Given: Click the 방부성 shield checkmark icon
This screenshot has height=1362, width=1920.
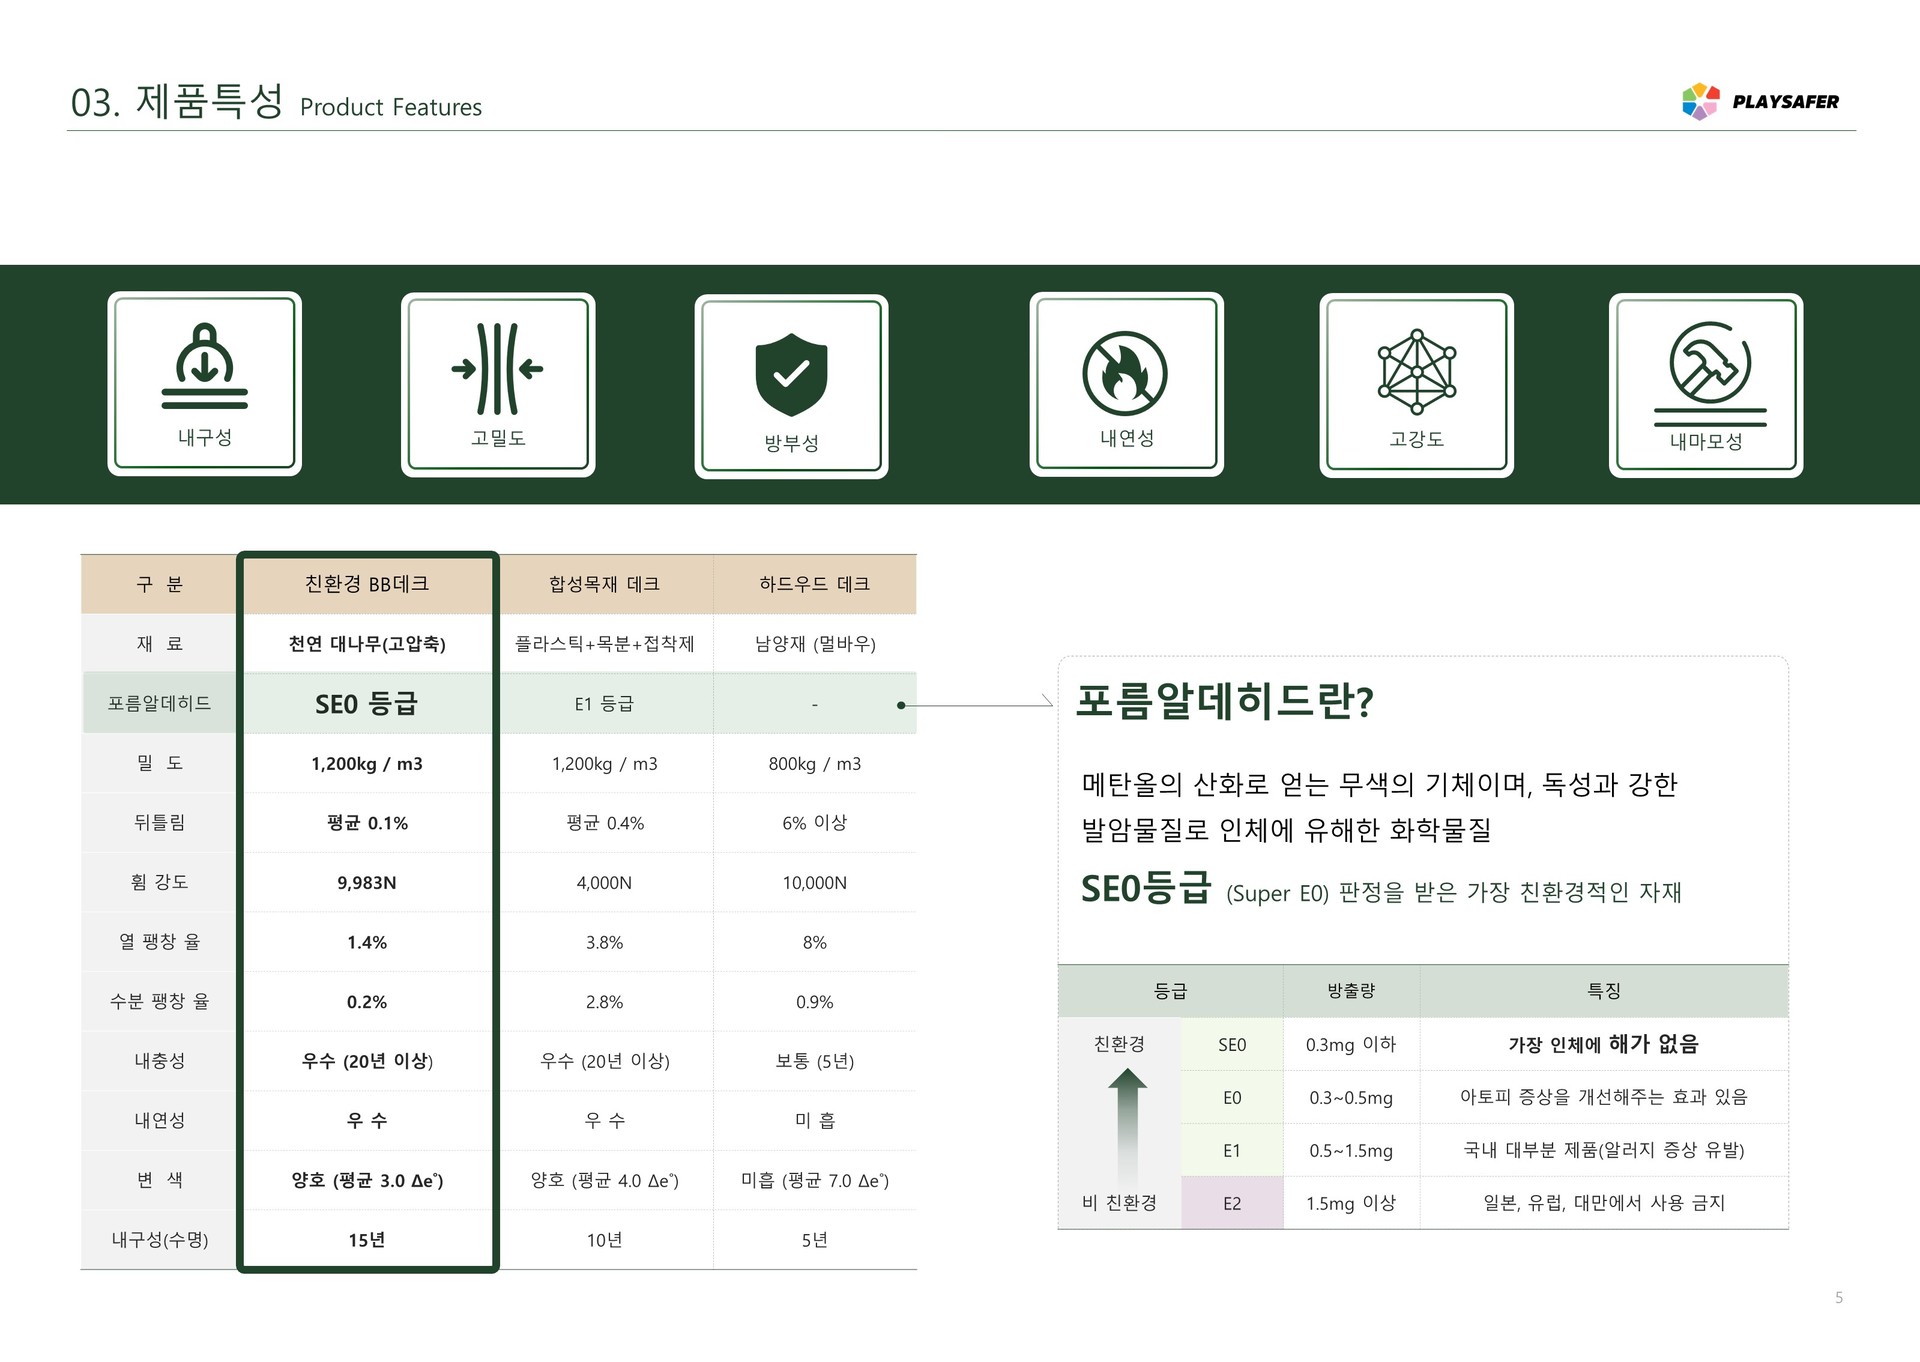Looking at the screenshot, I should point(791,374).
